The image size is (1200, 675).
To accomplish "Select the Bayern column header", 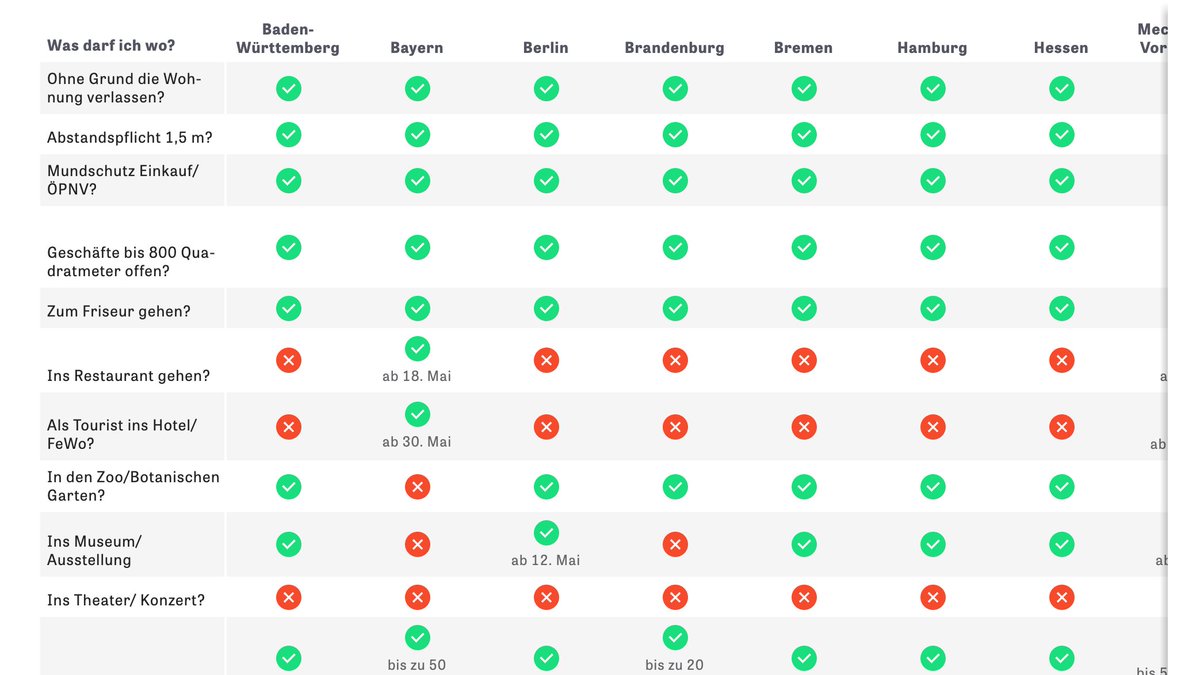I will tap(417, 48).
